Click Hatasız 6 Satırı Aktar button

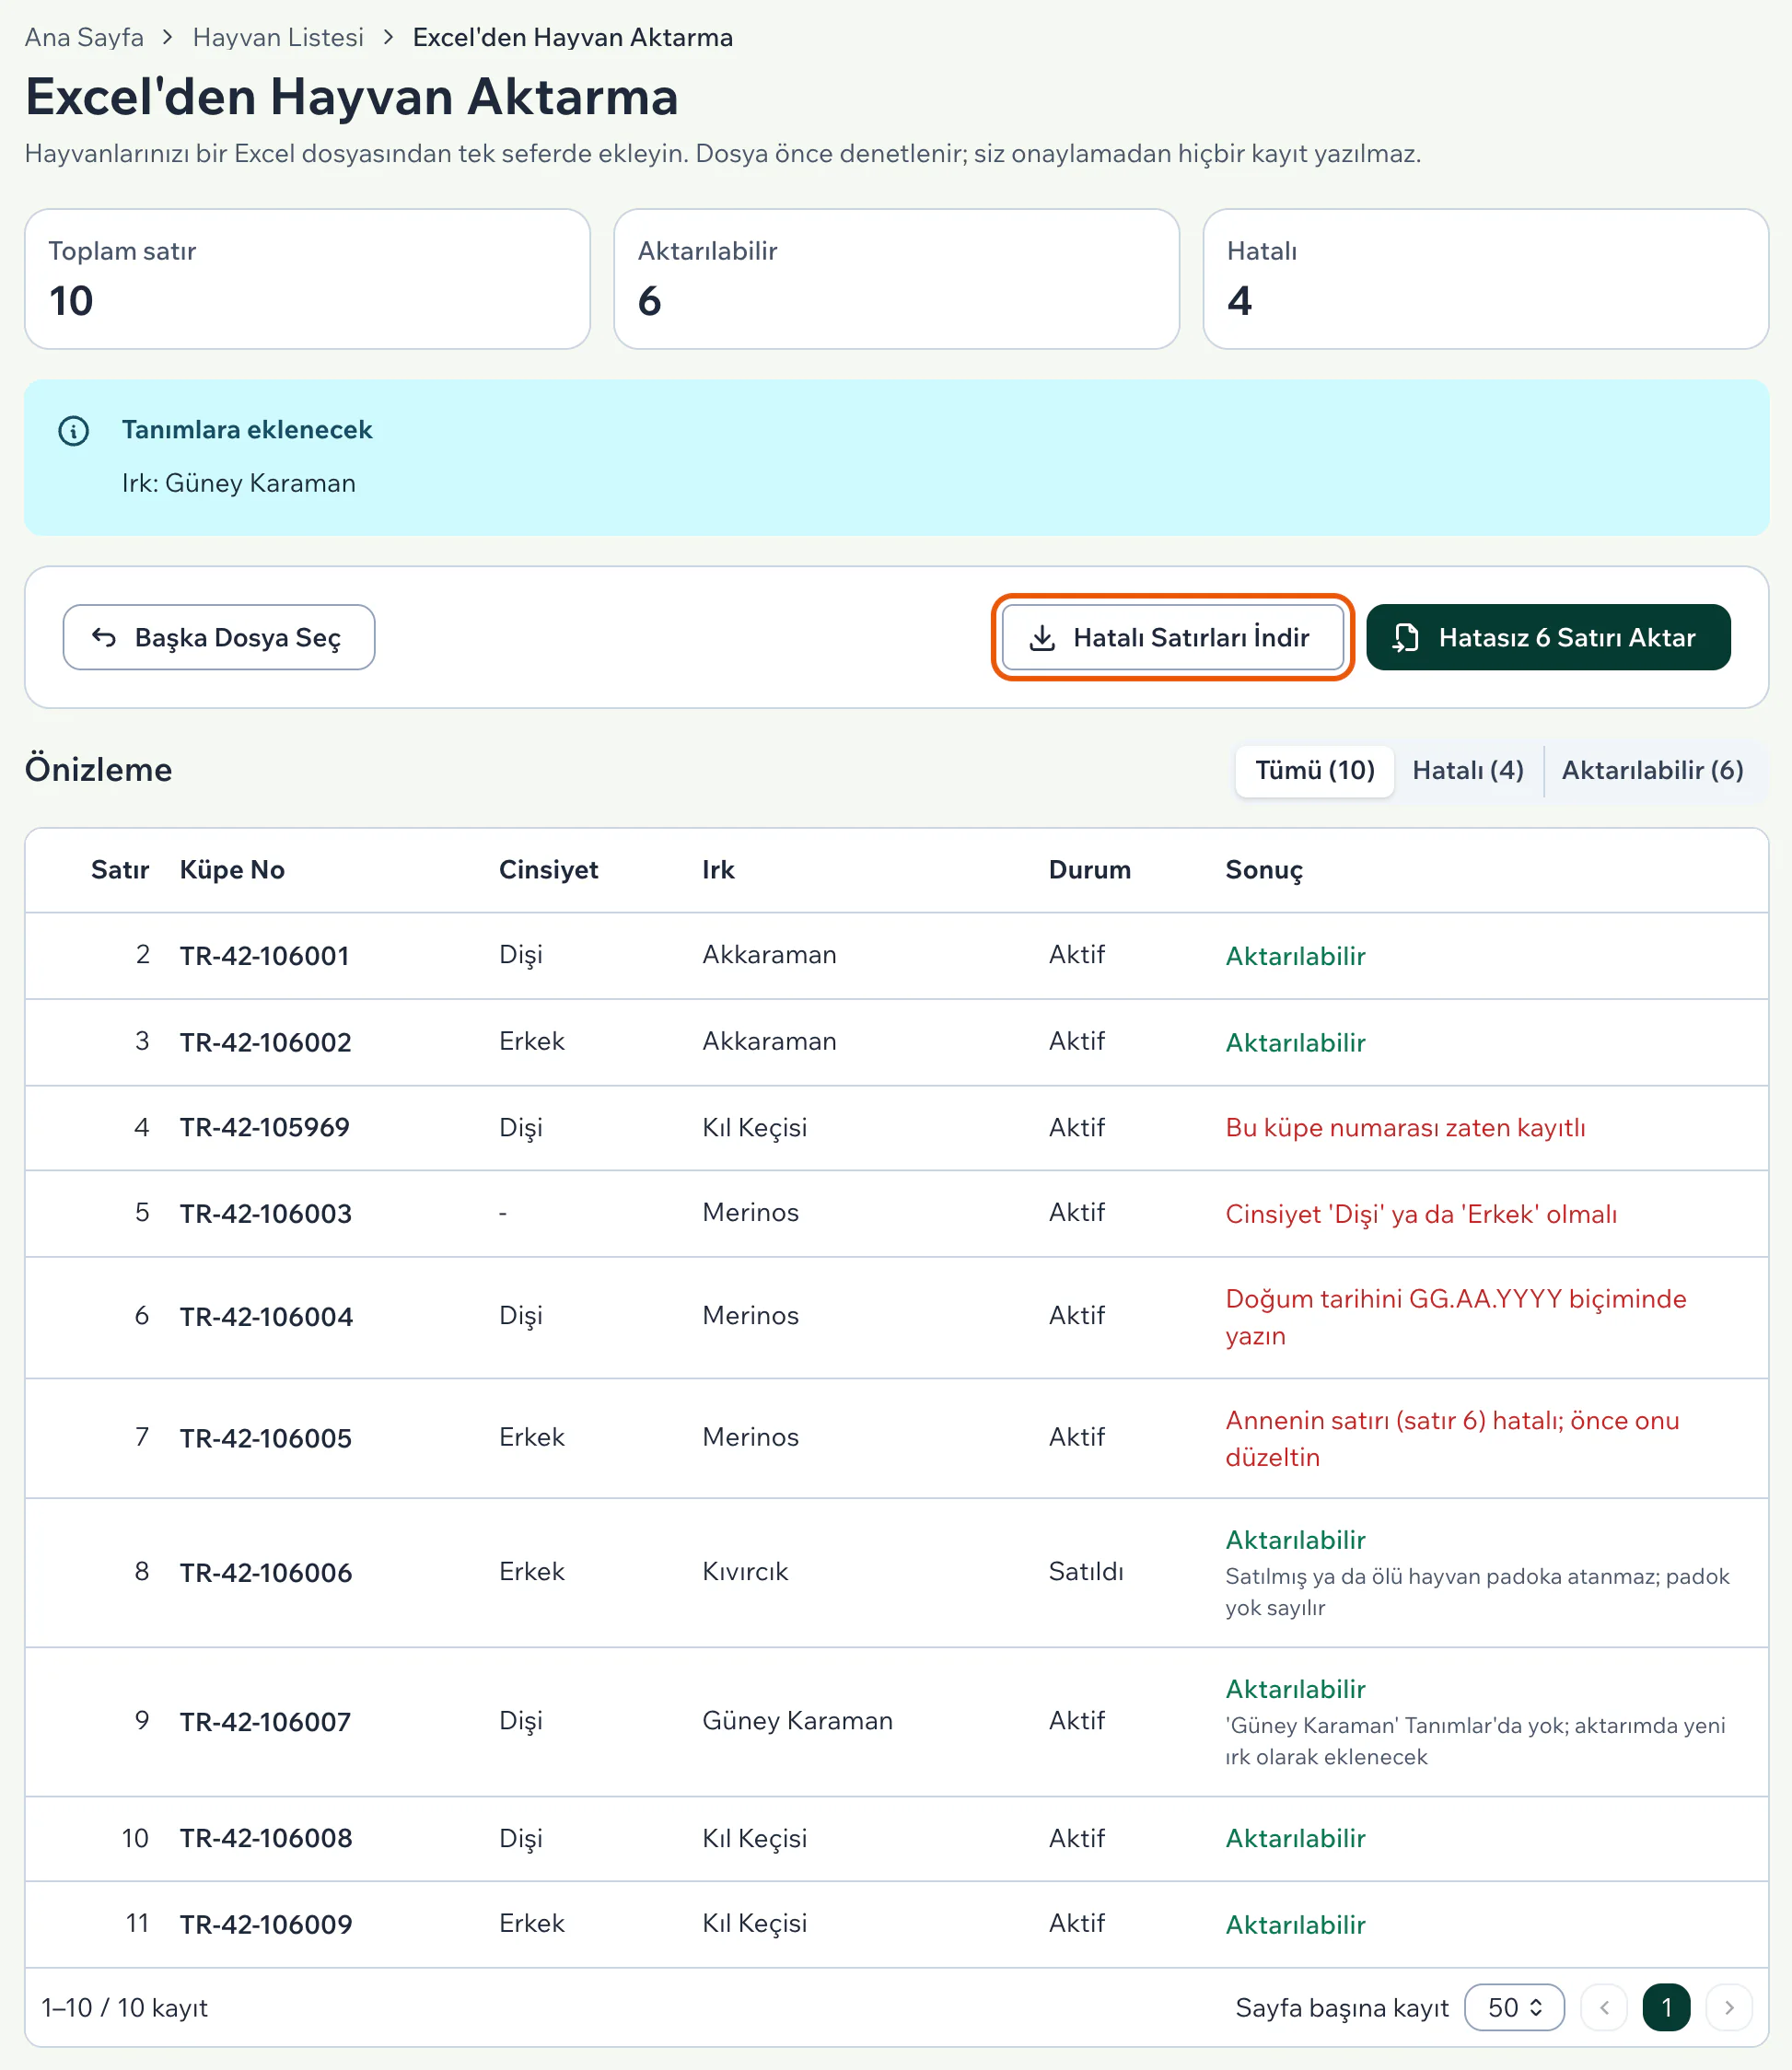[1547, 637]
